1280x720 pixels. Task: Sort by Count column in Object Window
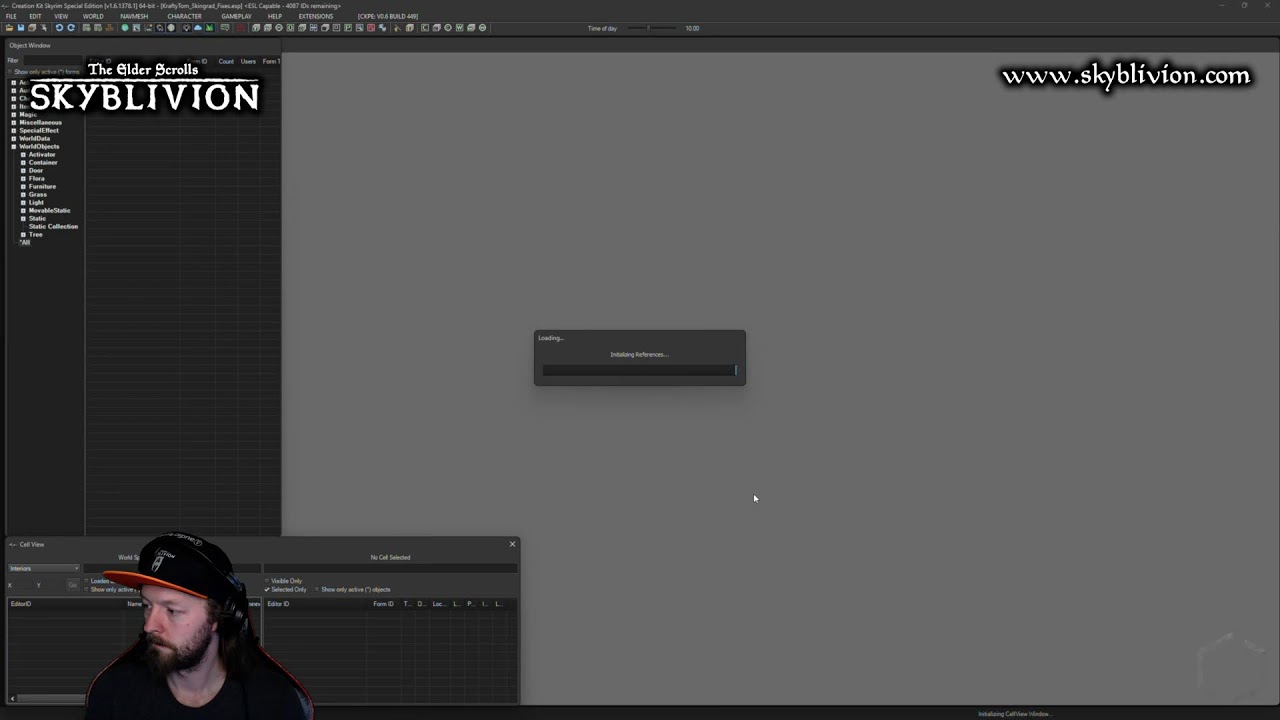click(226, 61)
